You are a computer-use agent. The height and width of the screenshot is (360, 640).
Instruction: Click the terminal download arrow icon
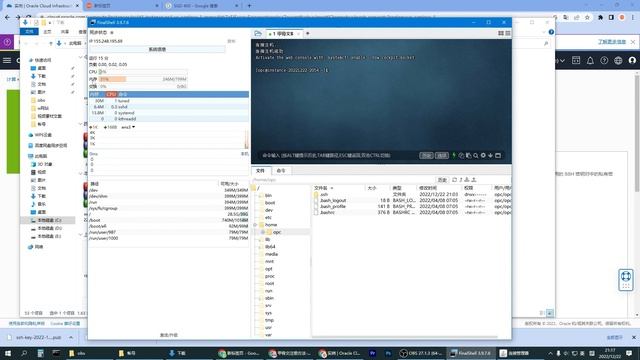click(490, 156)
